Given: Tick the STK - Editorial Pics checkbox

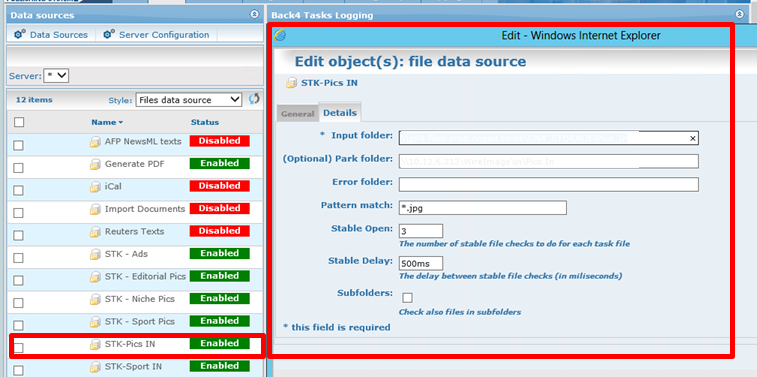Looking at the screenshot, I should tap(18, 280).
